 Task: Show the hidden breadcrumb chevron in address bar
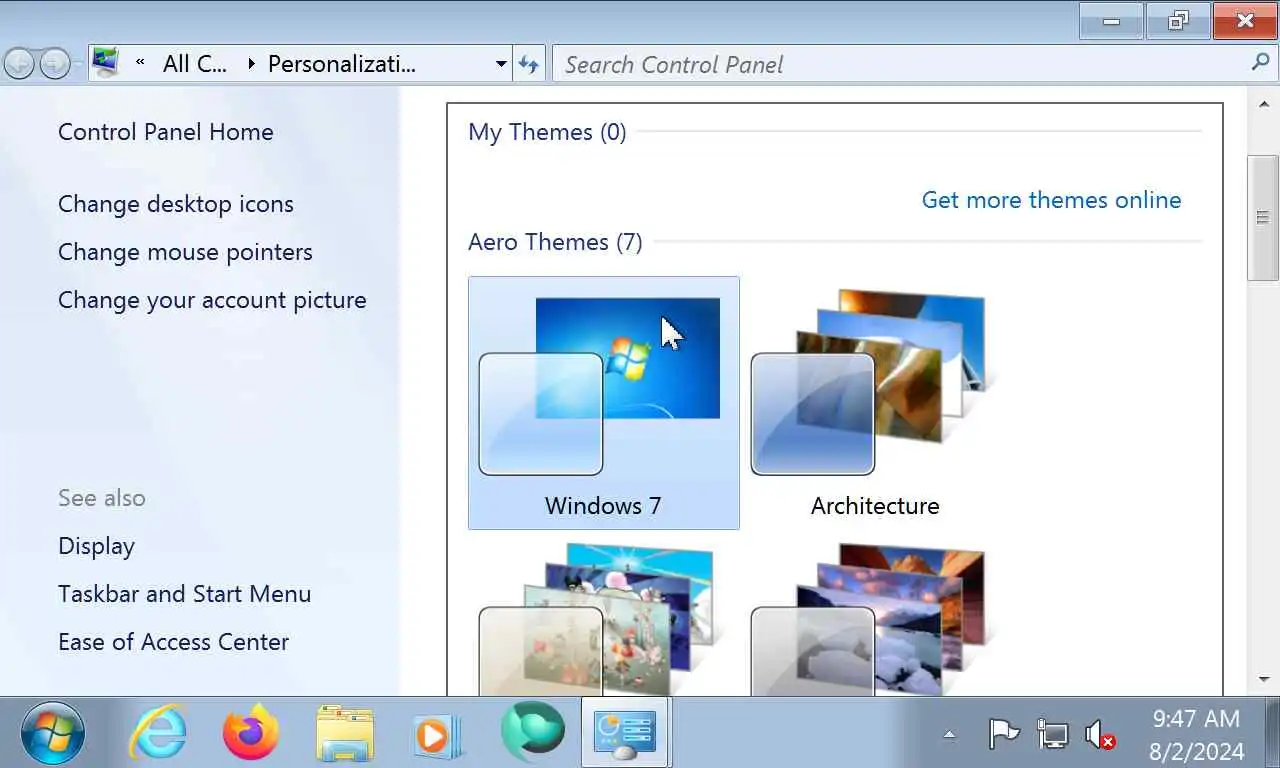pyautogui.click(x=141, y=63)
